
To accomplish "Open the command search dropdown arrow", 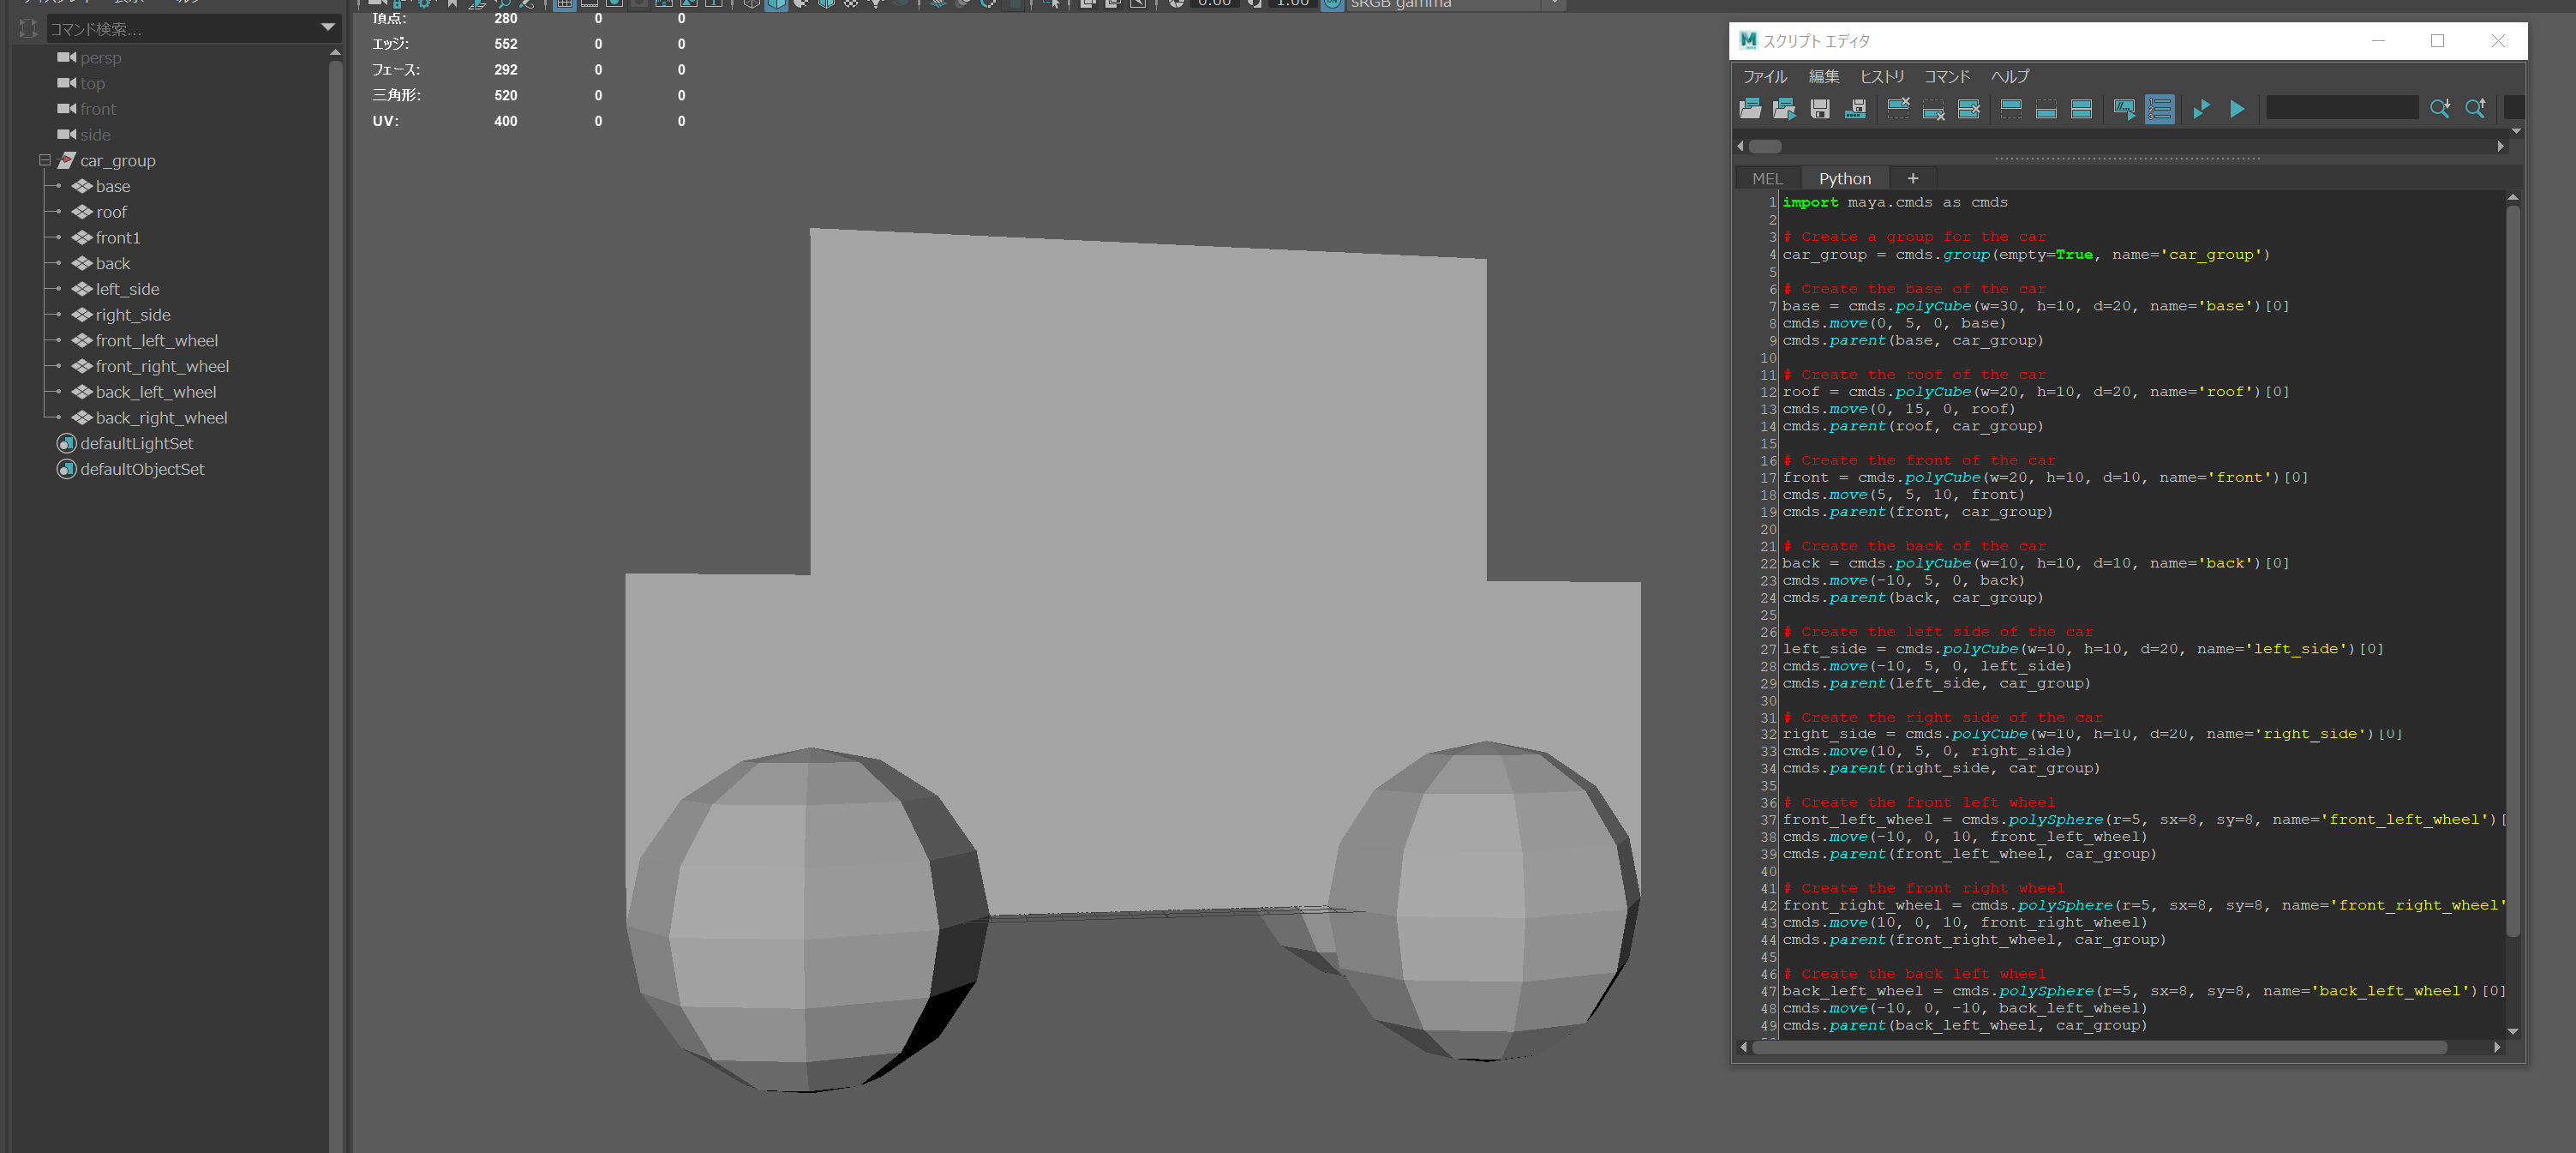I will coord(327,28).
